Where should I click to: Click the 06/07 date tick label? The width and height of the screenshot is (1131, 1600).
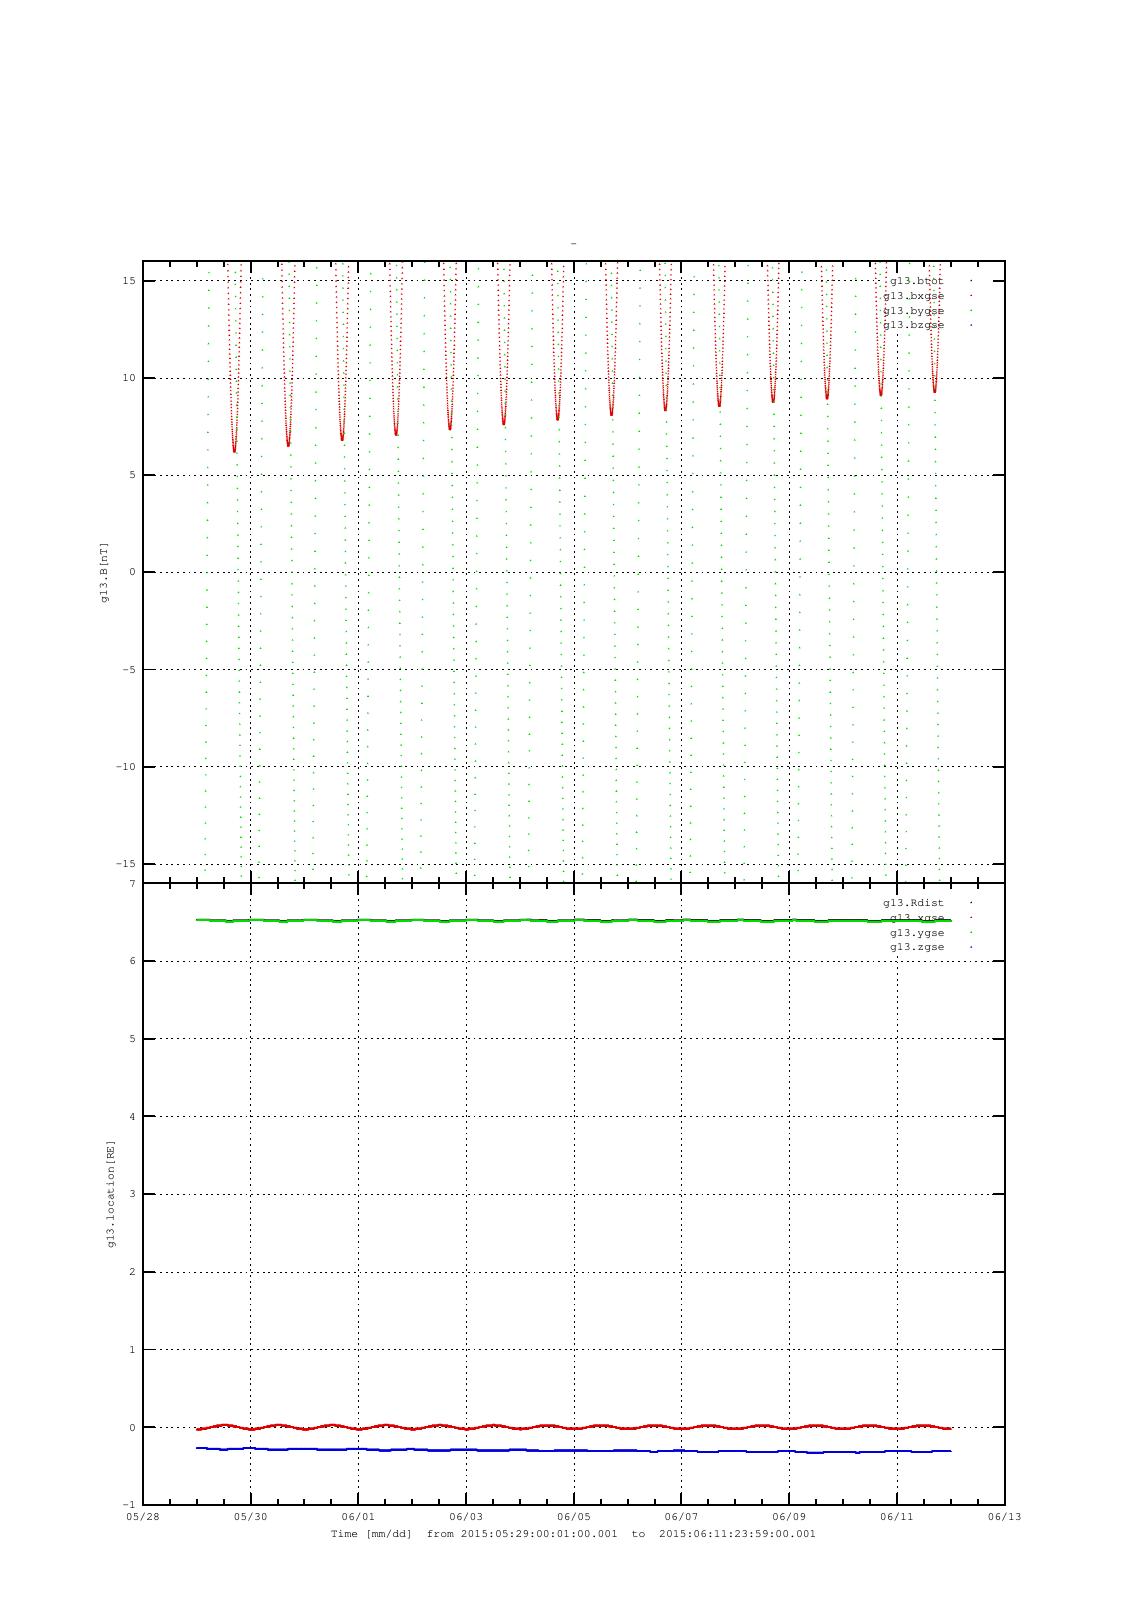[681, 1517]
